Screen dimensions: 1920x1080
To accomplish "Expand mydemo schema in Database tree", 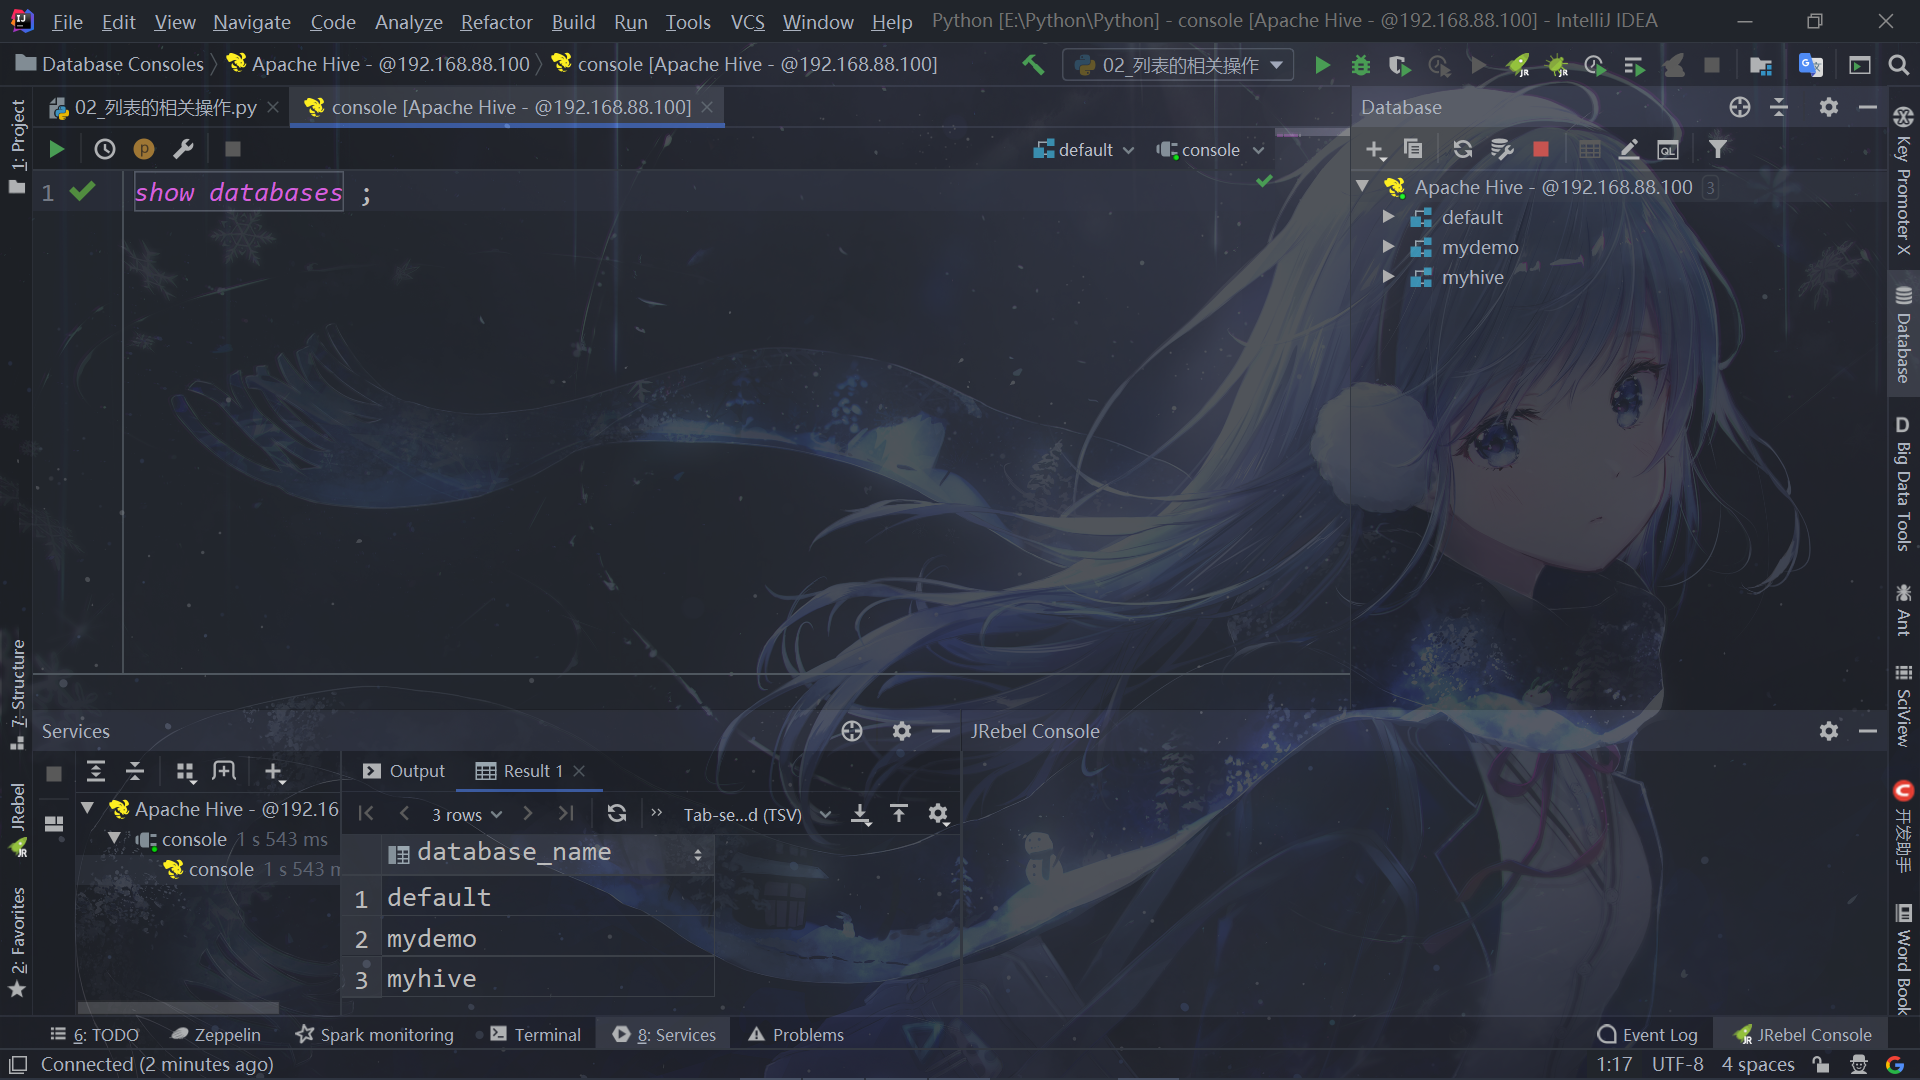I will coord(1388,247).
